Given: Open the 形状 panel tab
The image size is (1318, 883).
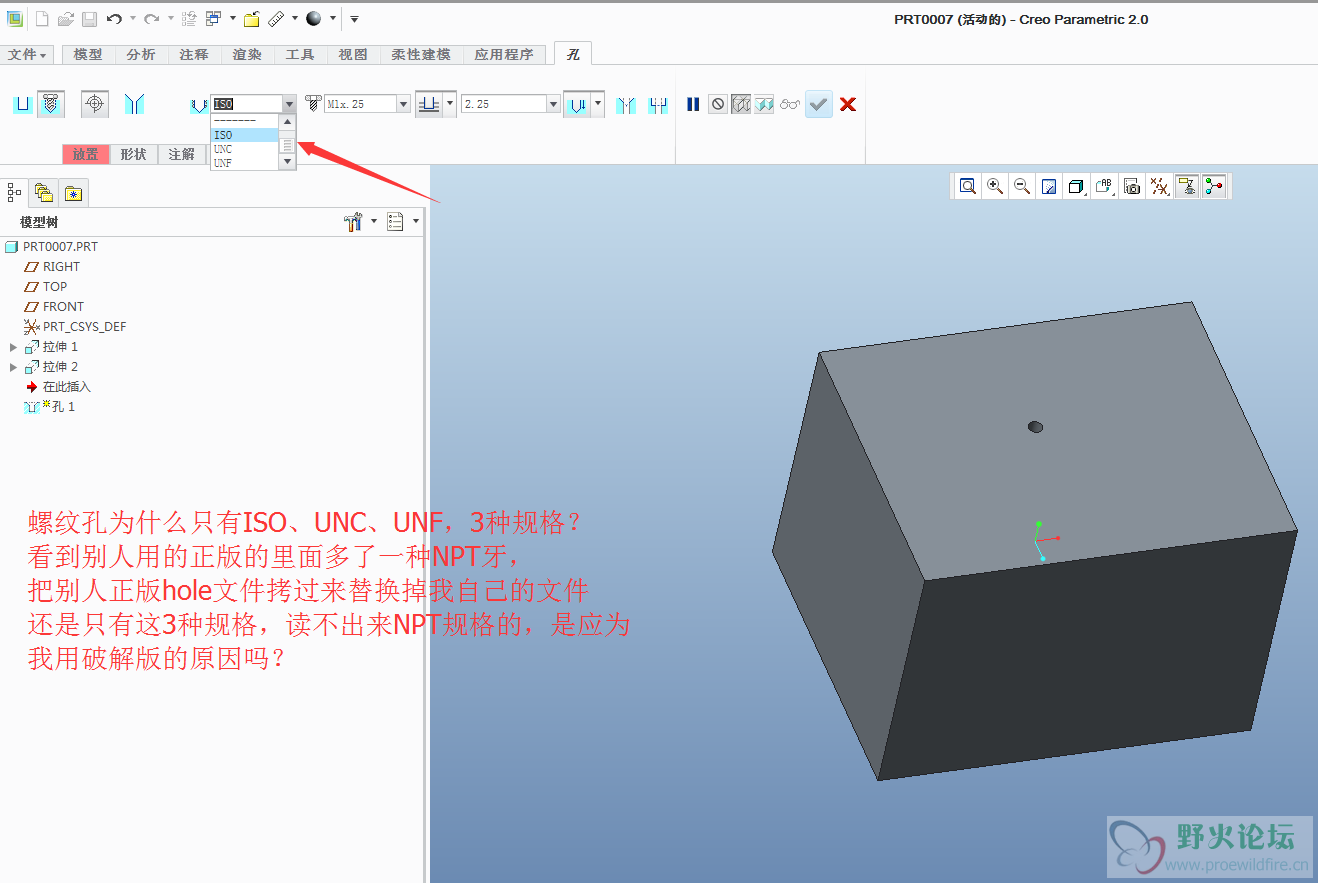Looking at the screenshot, I should [133, 154].
